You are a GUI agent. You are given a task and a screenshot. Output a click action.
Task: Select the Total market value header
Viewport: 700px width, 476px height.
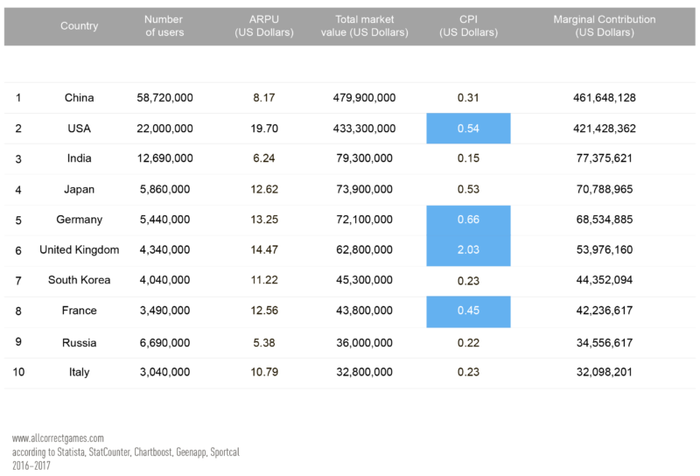(x=364, y=26)
